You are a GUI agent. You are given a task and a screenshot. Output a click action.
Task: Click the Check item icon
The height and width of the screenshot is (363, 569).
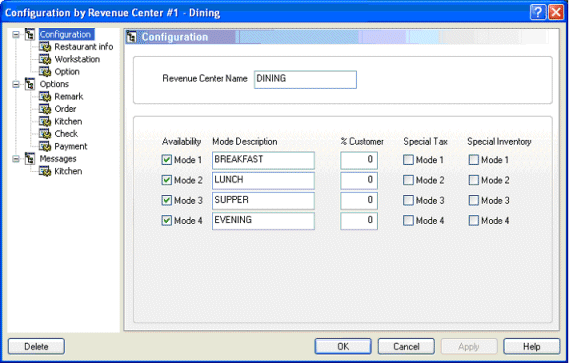point(45,134)
